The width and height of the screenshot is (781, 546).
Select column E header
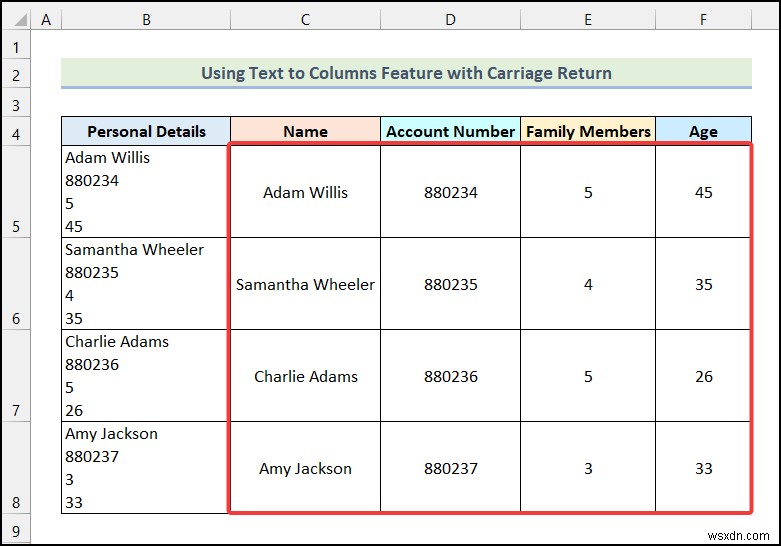[588, 19]
